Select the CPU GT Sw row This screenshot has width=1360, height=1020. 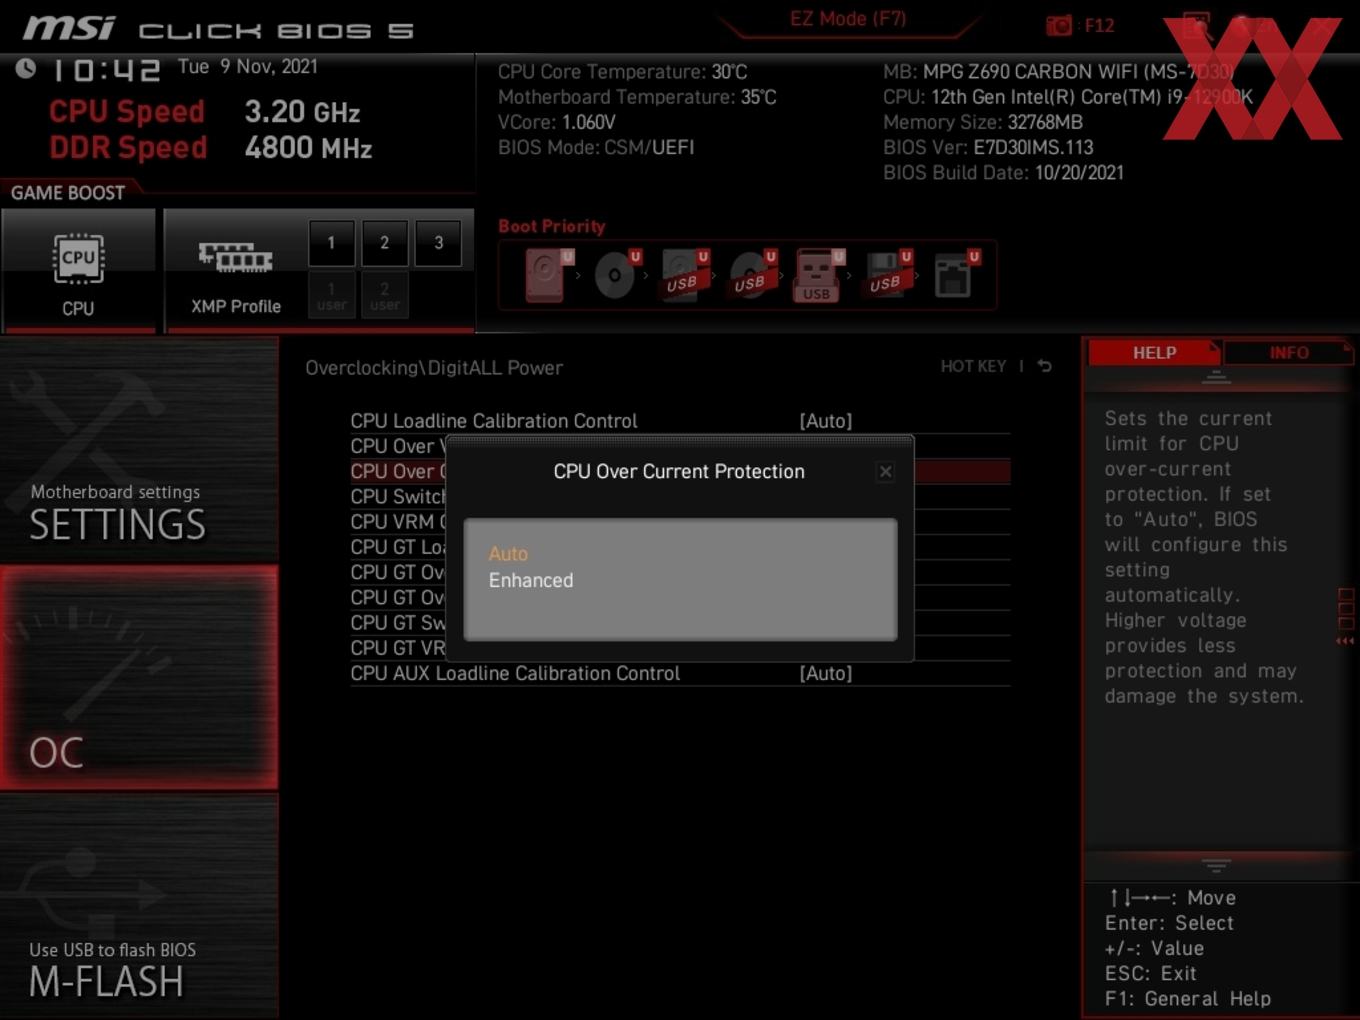click(x=397, y=622)
